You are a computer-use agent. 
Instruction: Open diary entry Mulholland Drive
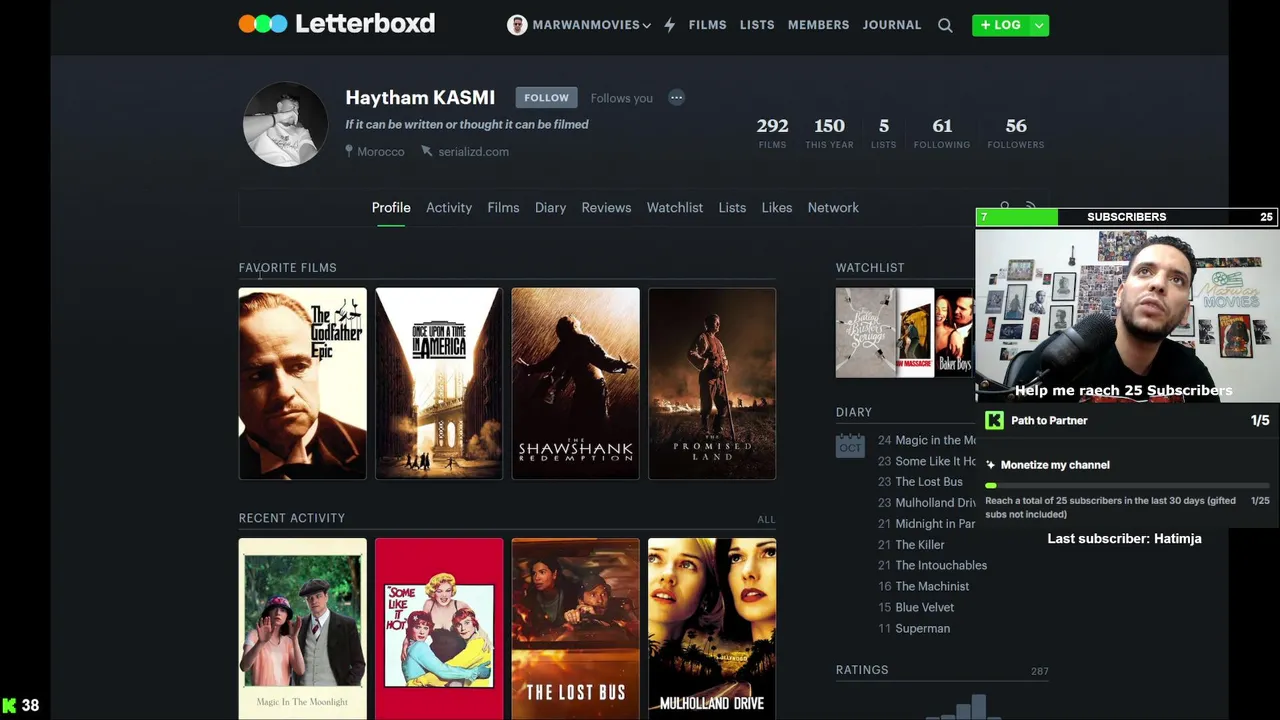click(x=935, y=503)
